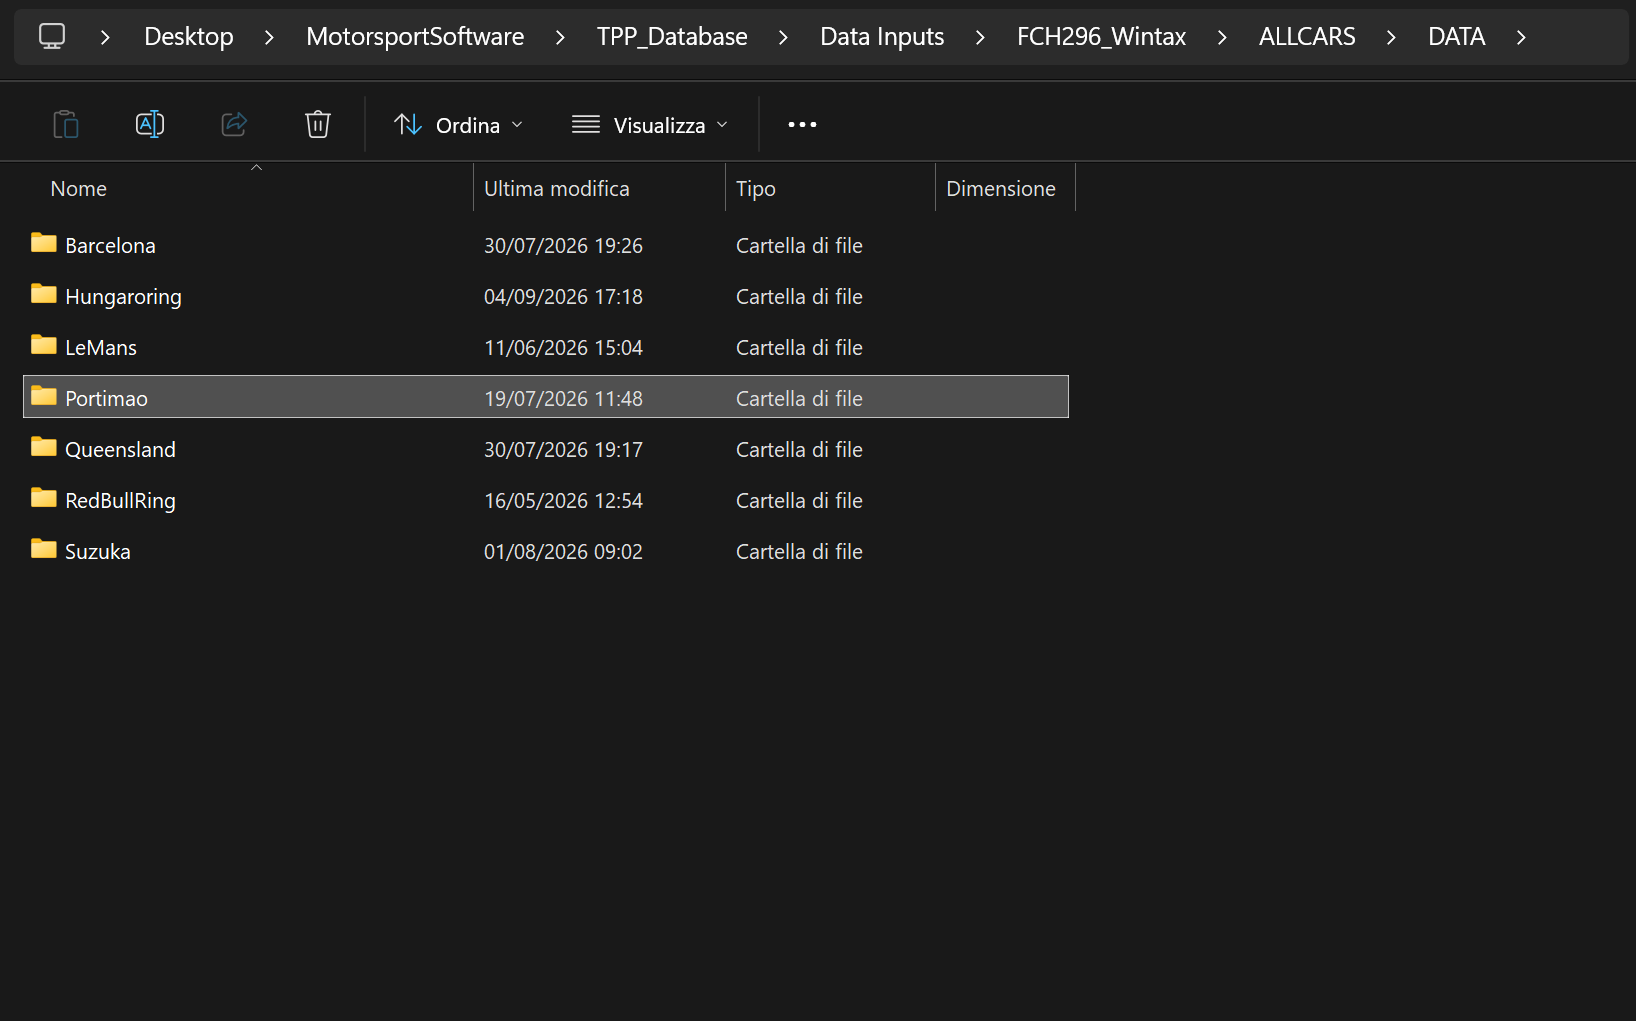Expand chevron after ALLCARS breadcrumb
This screenshot has height=1021, width=1636.
[x=1391, y=37]
